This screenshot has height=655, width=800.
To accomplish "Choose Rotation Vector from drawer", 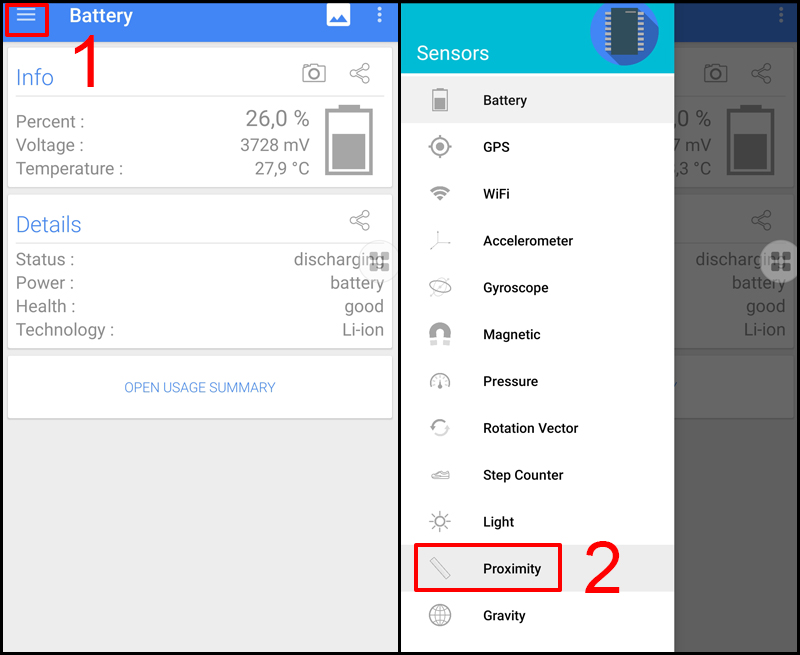I will (537, 429).
